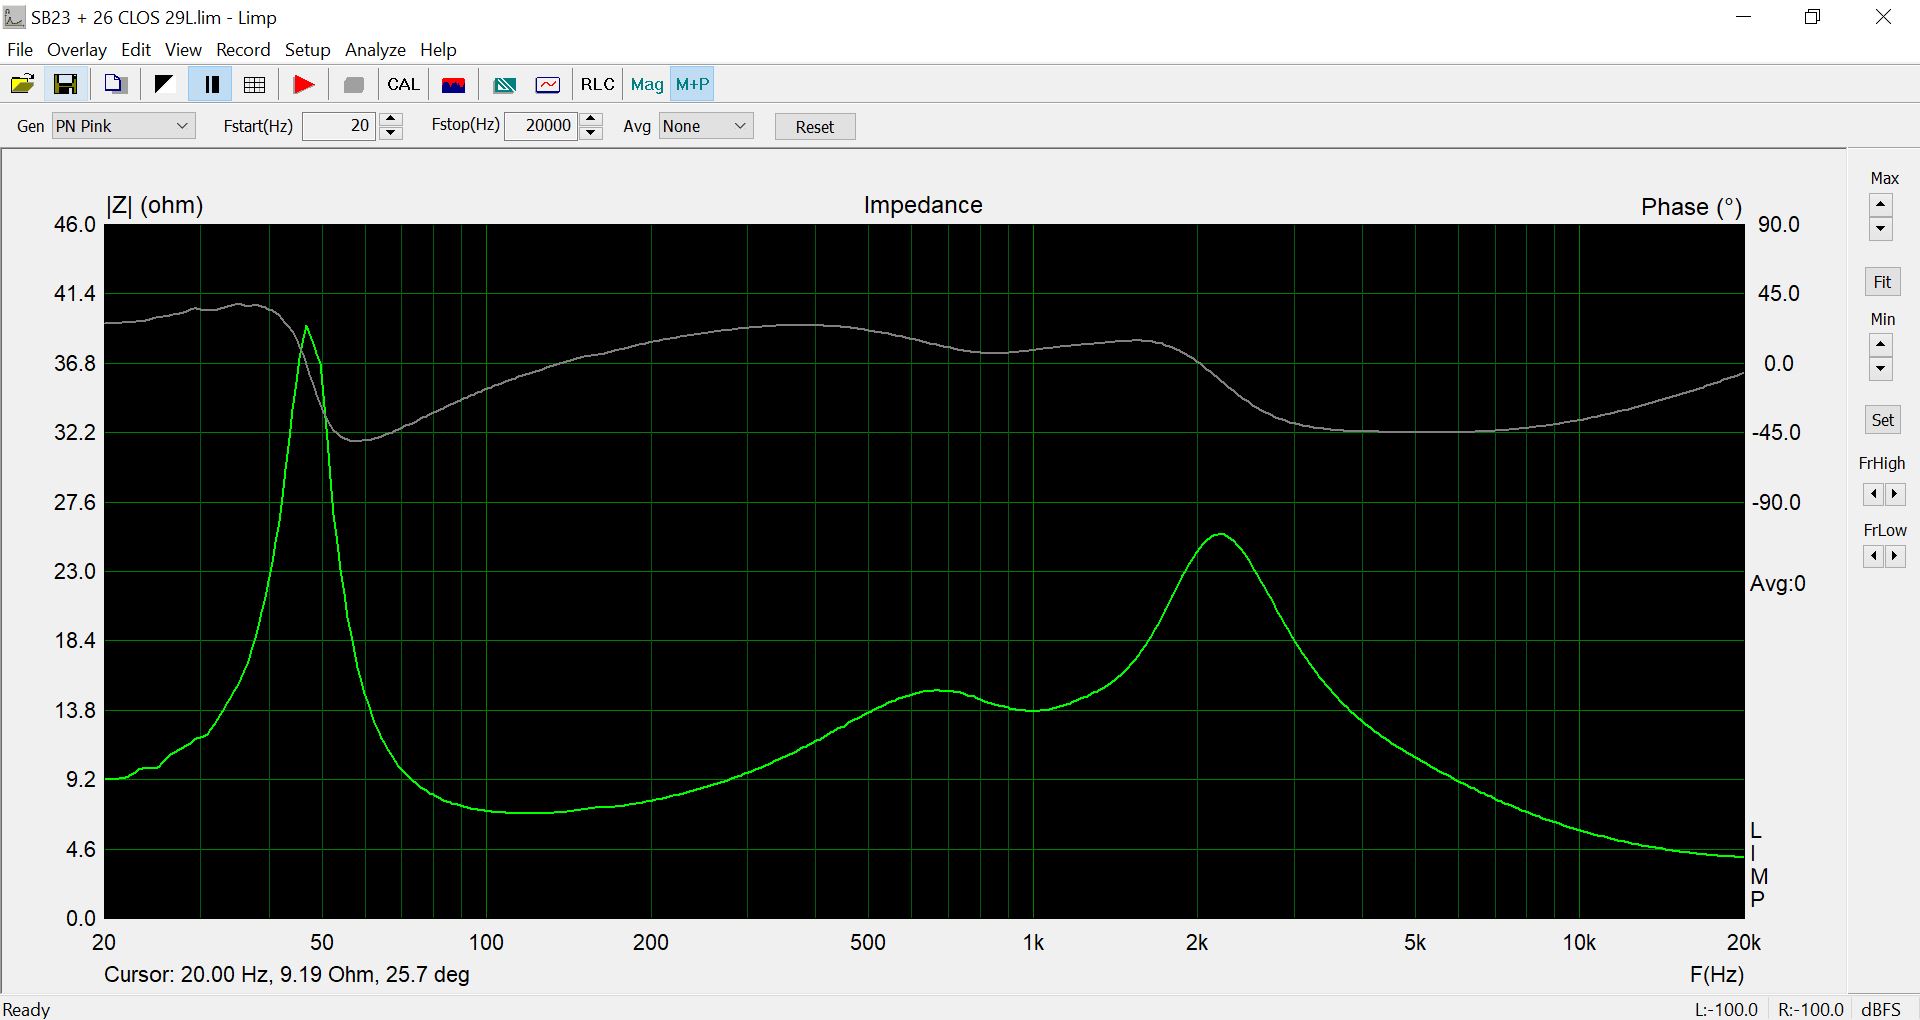The image size is (1920, 1020).
Task: Toggle black/white graph background colors
Action: tap(163, 84)
